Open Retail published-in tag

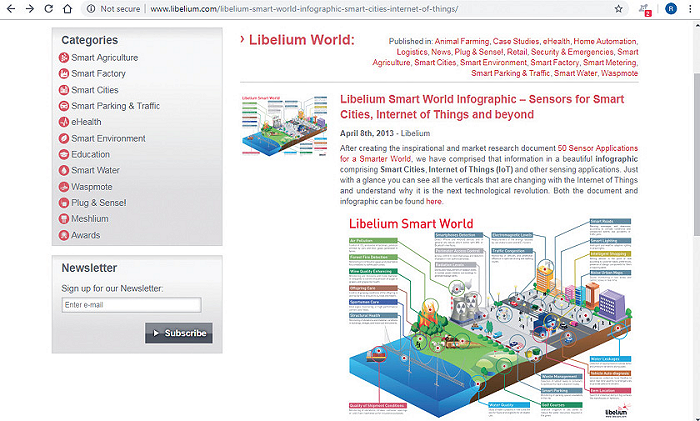point(517,52)
